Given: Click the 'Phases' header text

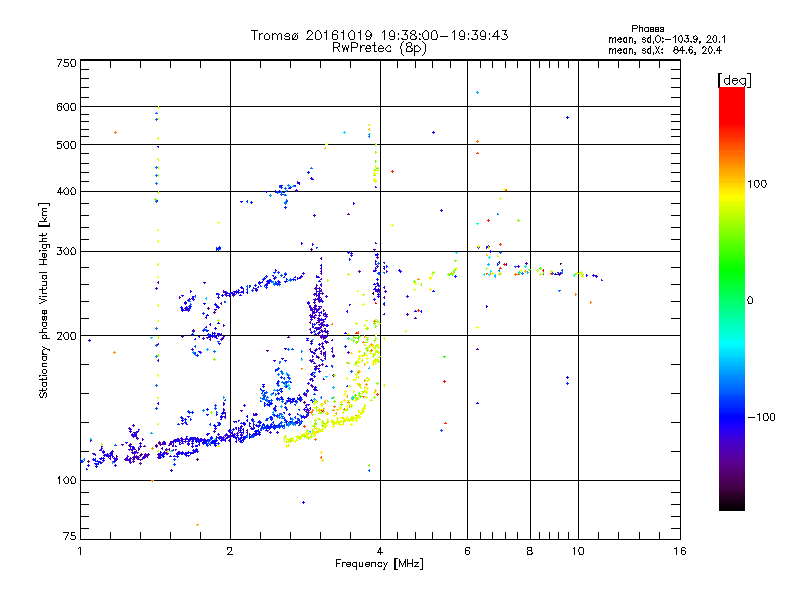Looking at the screenshot, I should [x=647, y=29].
